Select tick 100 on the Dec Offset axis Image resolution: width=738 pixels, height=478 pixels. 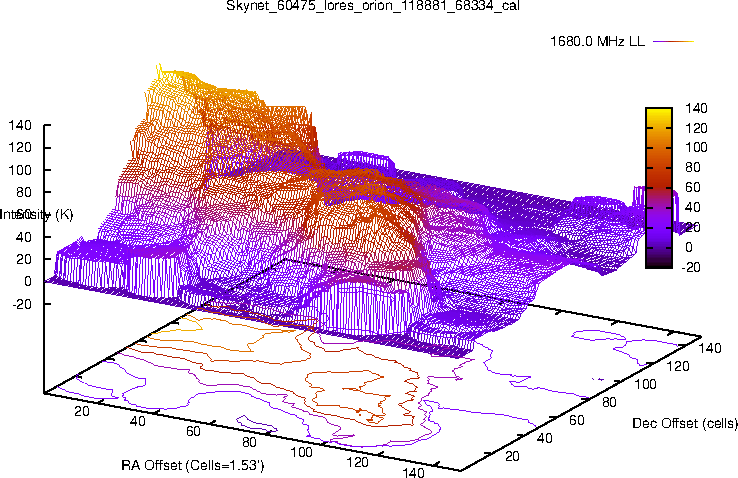pyautogui.click(x=645, y=384)
